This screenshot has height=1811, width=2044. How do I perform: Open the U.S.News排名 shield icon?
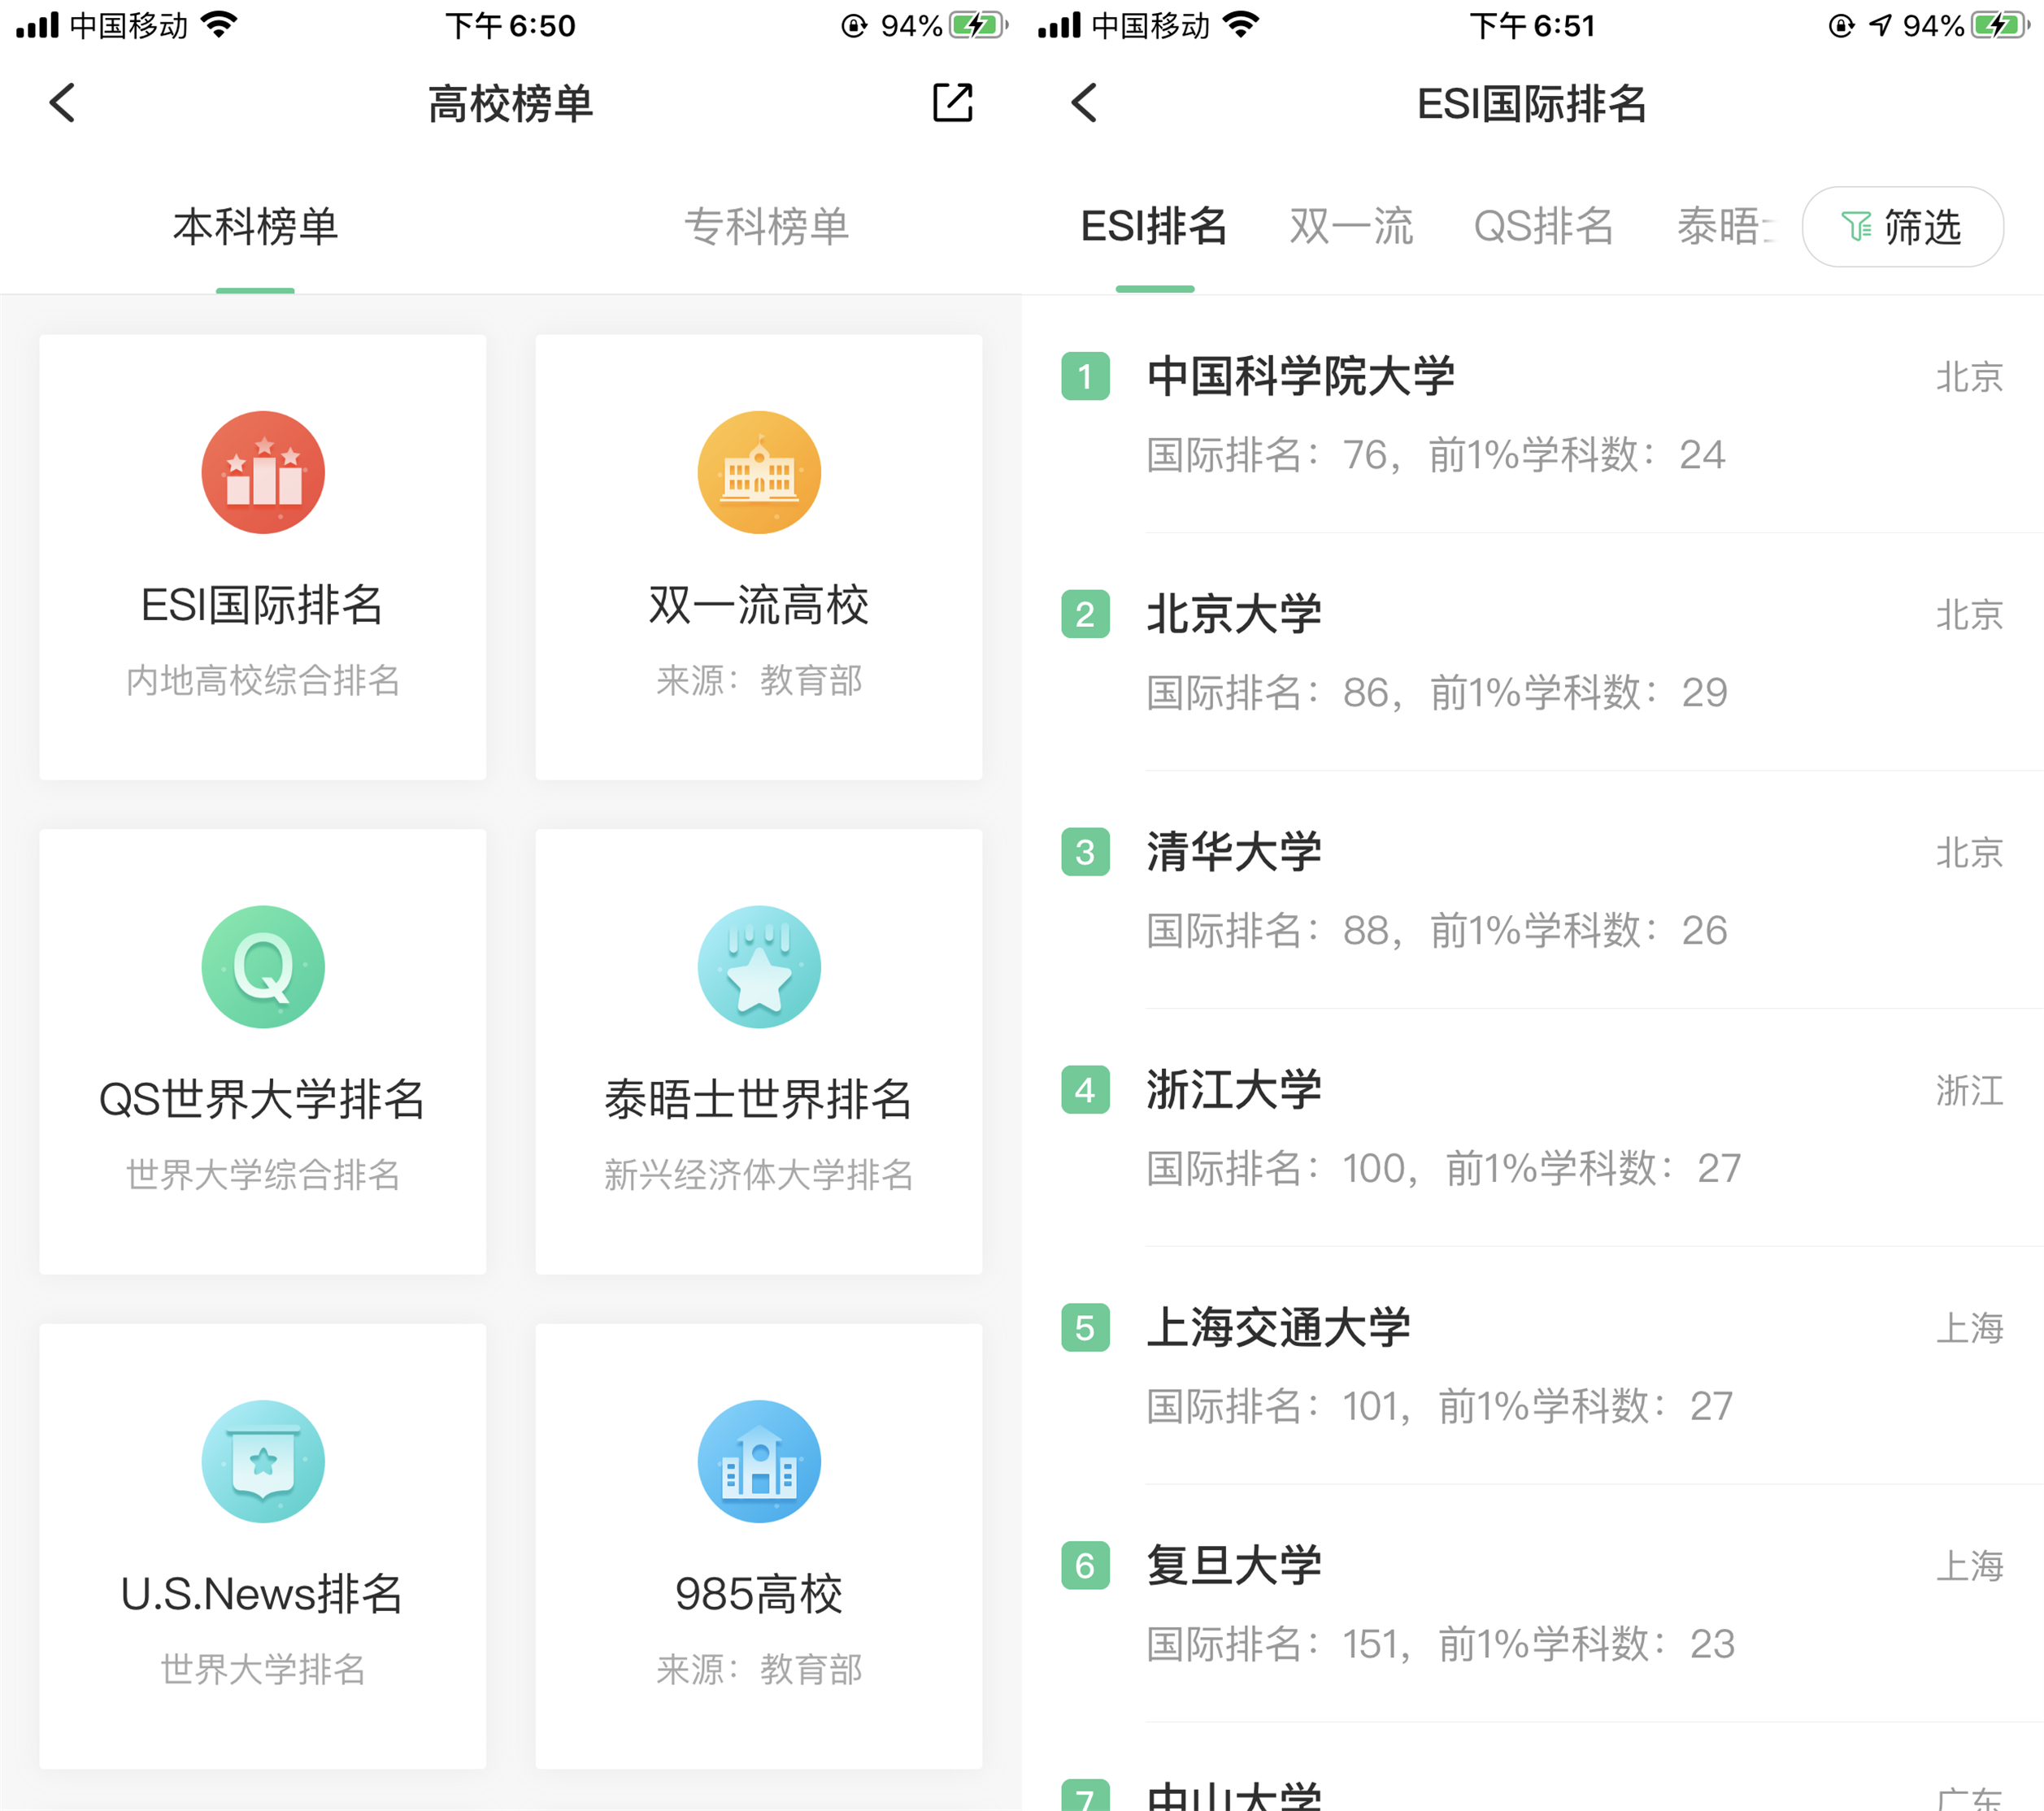[x=263, y=1461]
